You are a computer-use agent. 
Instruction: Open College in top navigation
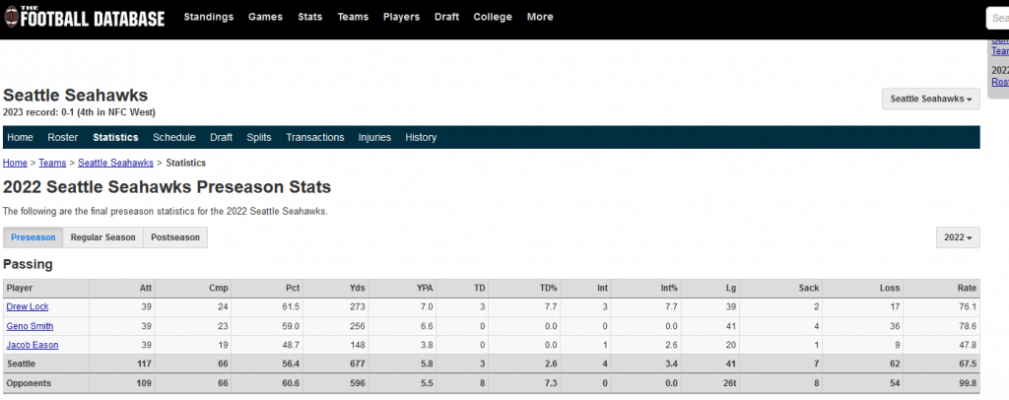[492, 17]
